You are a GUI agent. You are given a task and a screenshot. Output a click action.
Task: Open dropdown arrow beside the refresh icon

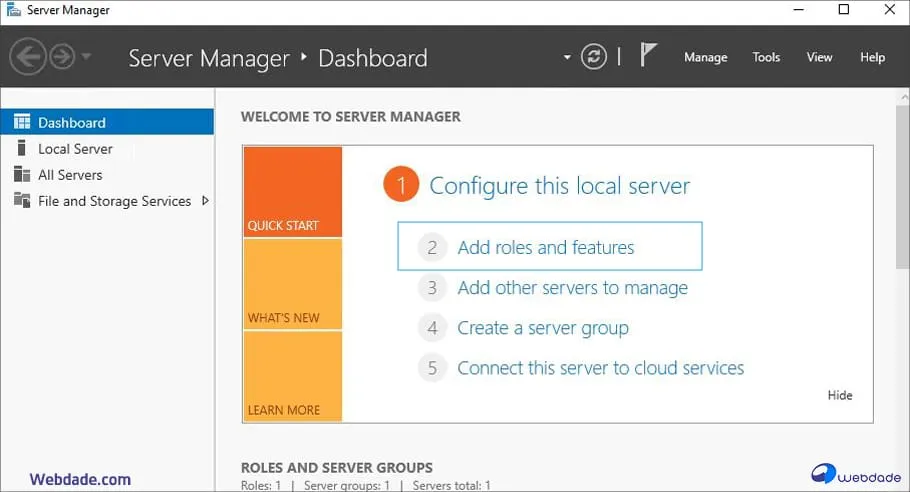(x=568, y=57)
